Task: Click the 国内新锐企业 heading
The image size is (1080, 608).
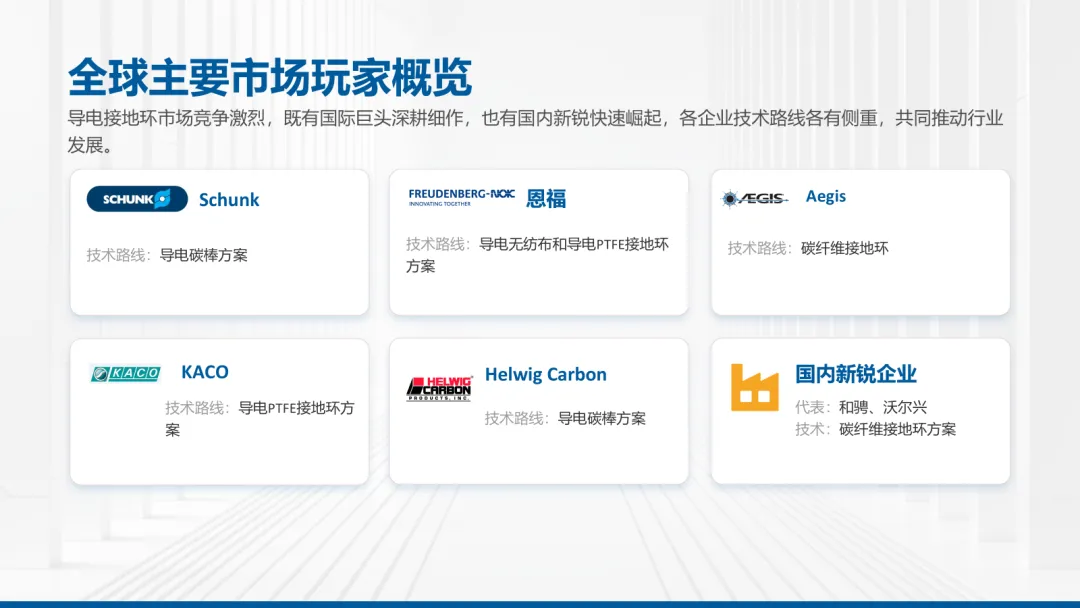Action: coord(855,374)
